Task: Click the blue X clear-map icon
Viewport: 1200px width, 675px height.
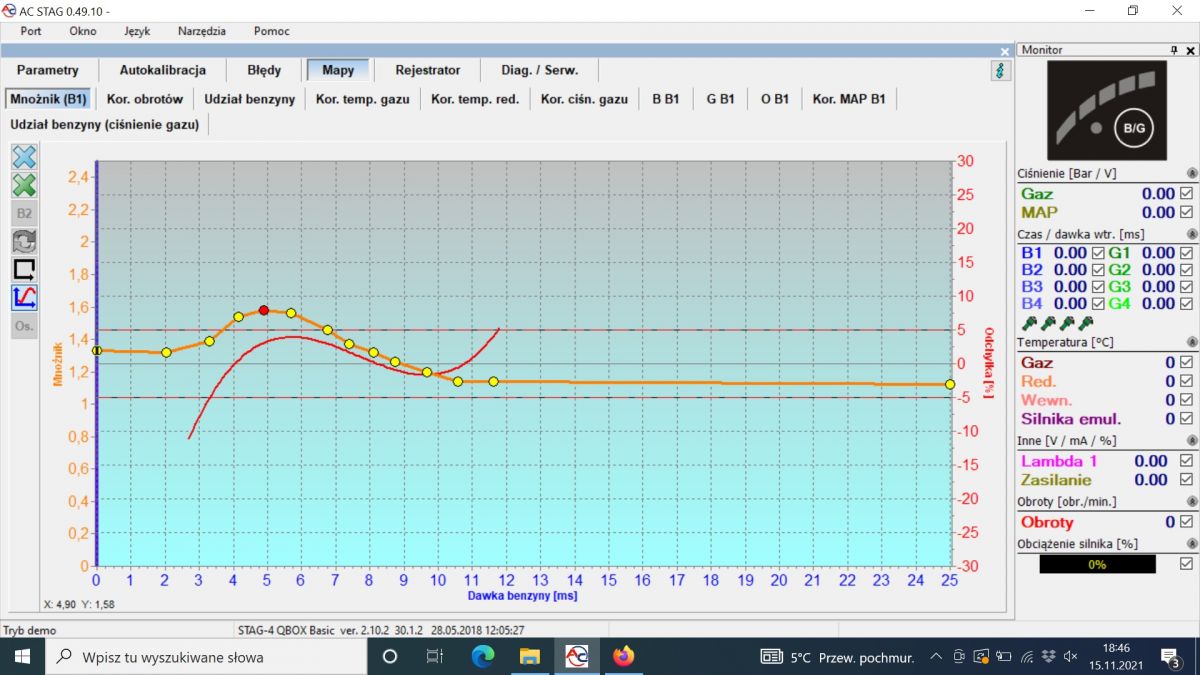Action: pos(24,157)
